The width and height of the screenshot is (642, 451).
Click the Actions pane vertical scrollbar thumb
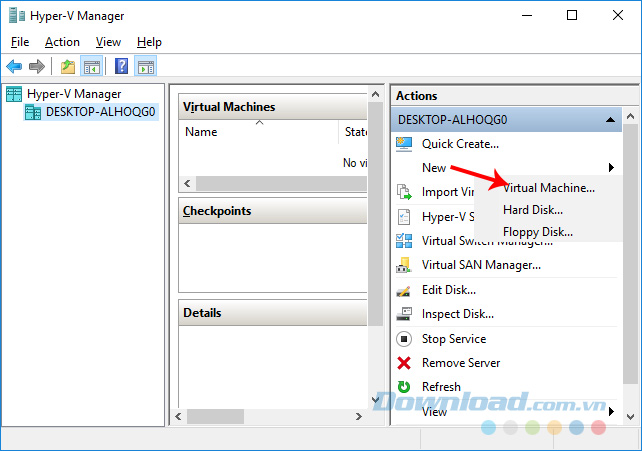631,254
